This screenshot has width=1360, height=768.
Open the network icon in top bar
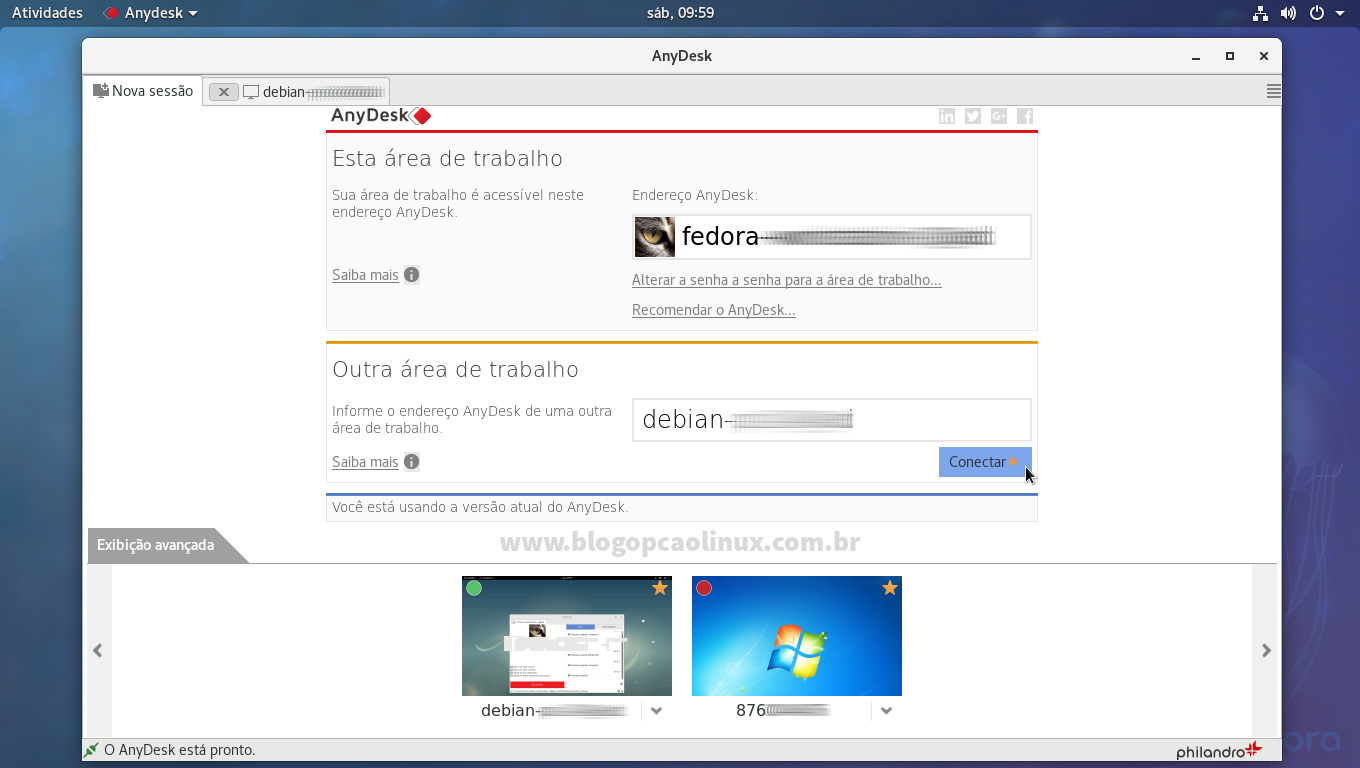(1260, 13)
